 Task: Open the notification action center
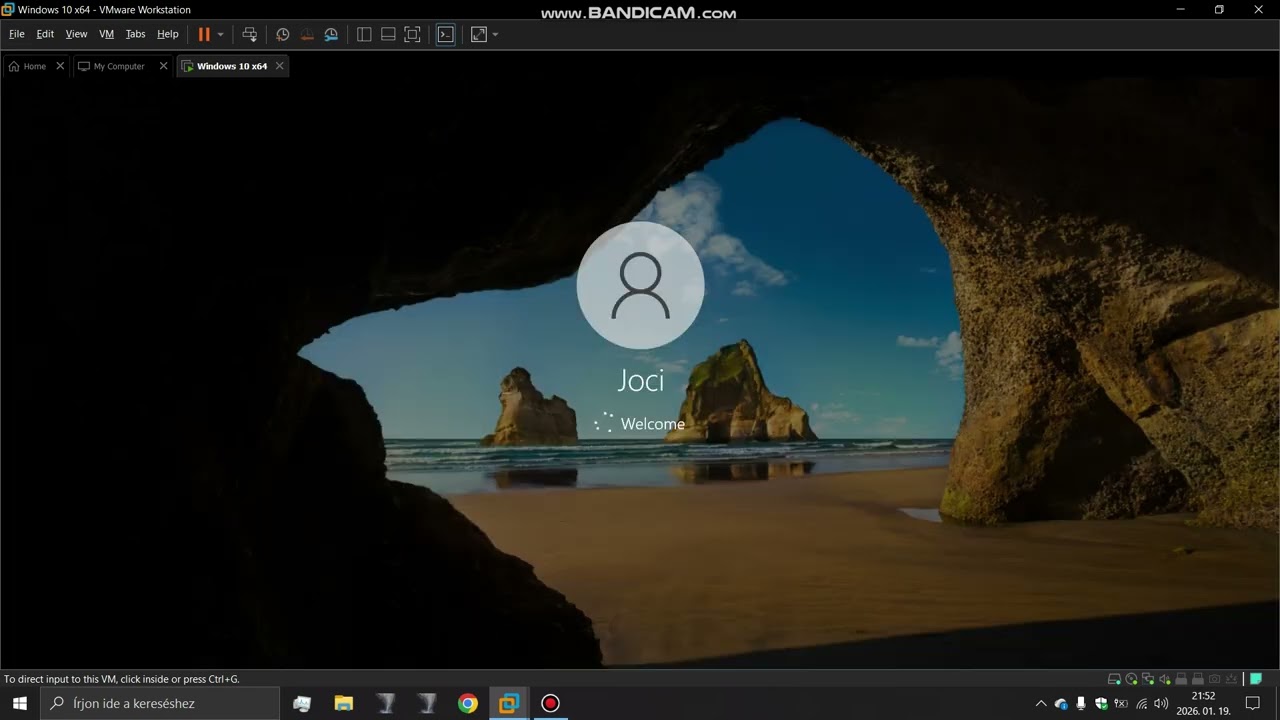coord(1252,703)
